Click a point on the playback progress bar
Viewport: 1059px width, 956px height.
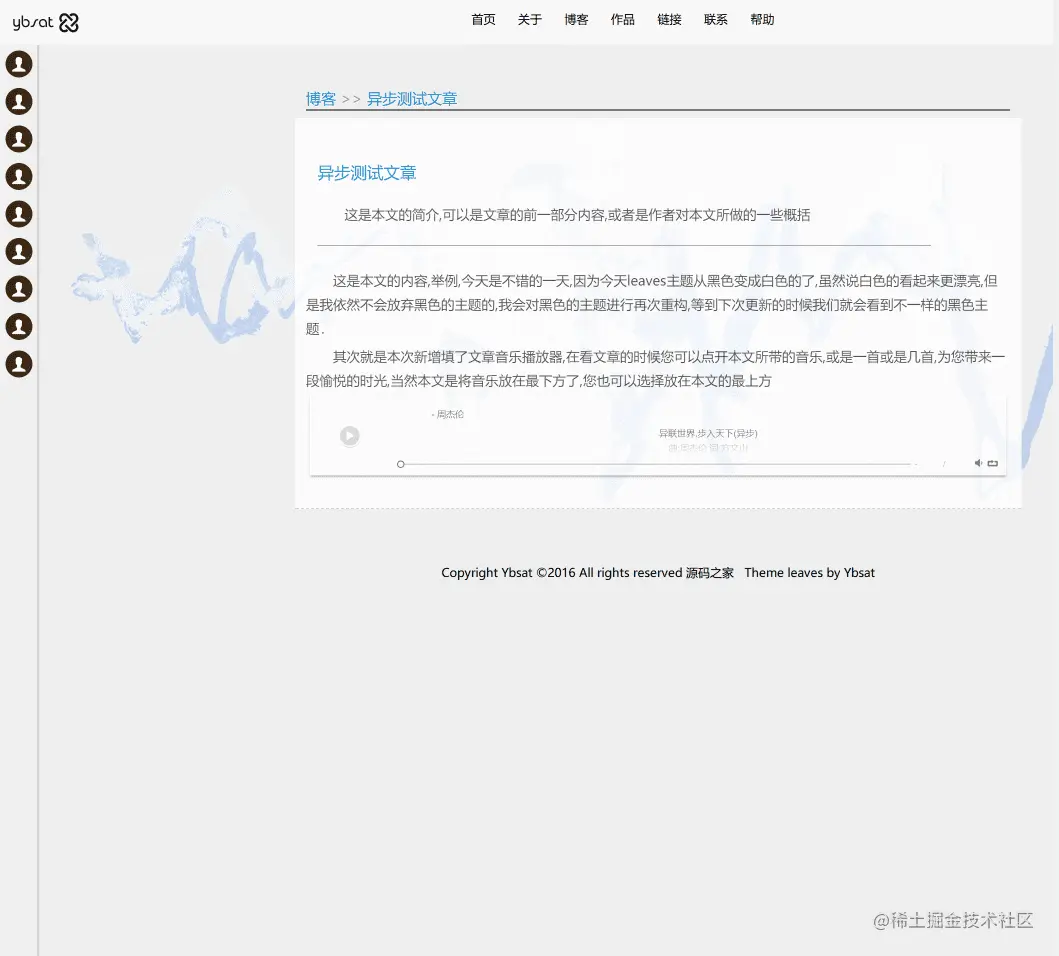[650, 464]
